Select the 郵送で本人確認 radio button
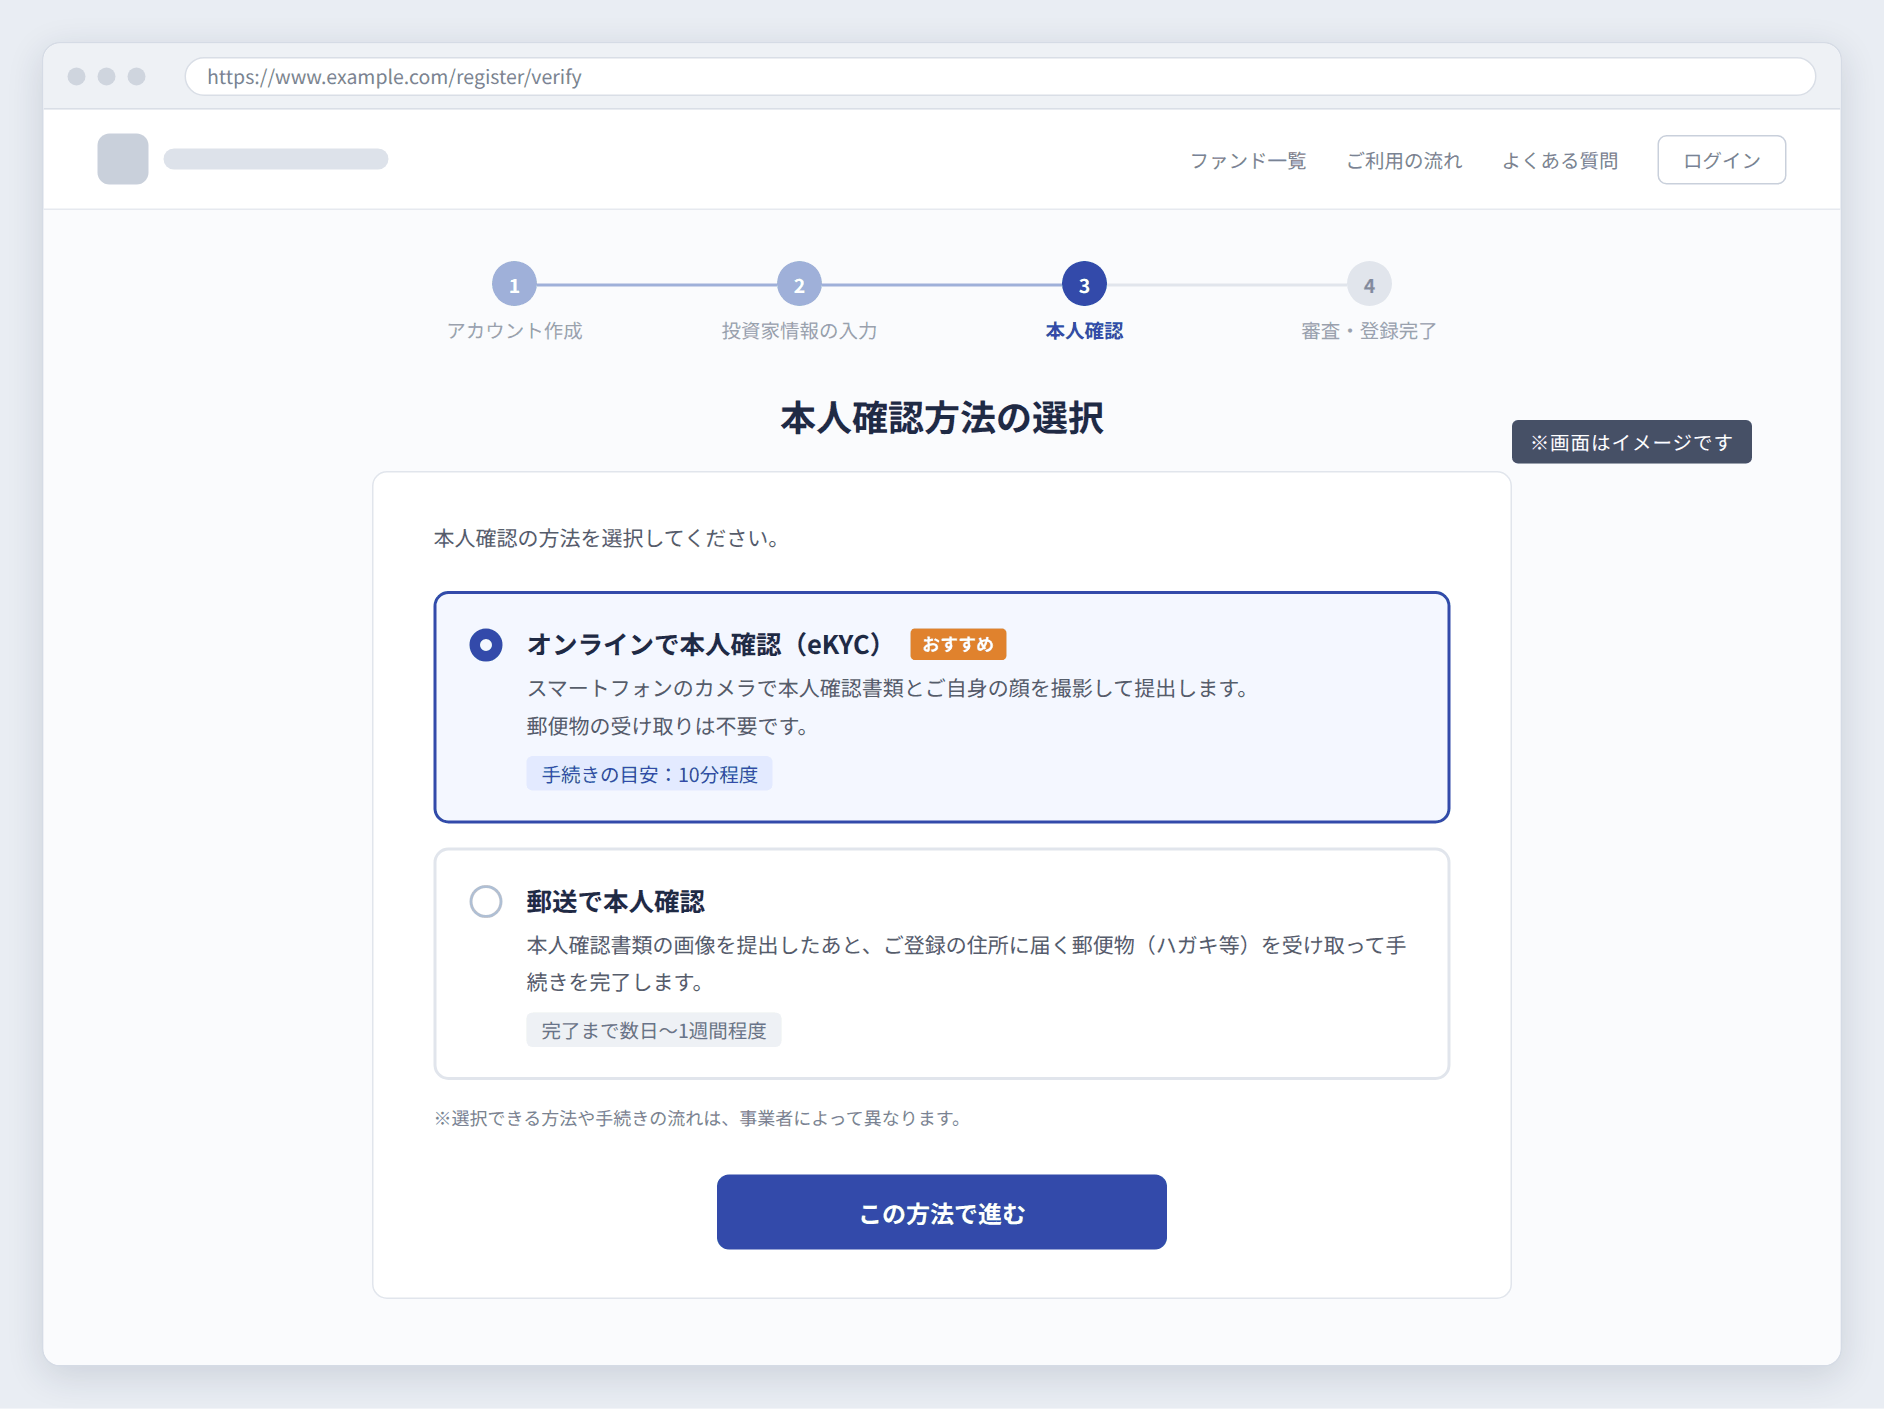This screenshot has height=1409, width=1884. pos(486,901)
